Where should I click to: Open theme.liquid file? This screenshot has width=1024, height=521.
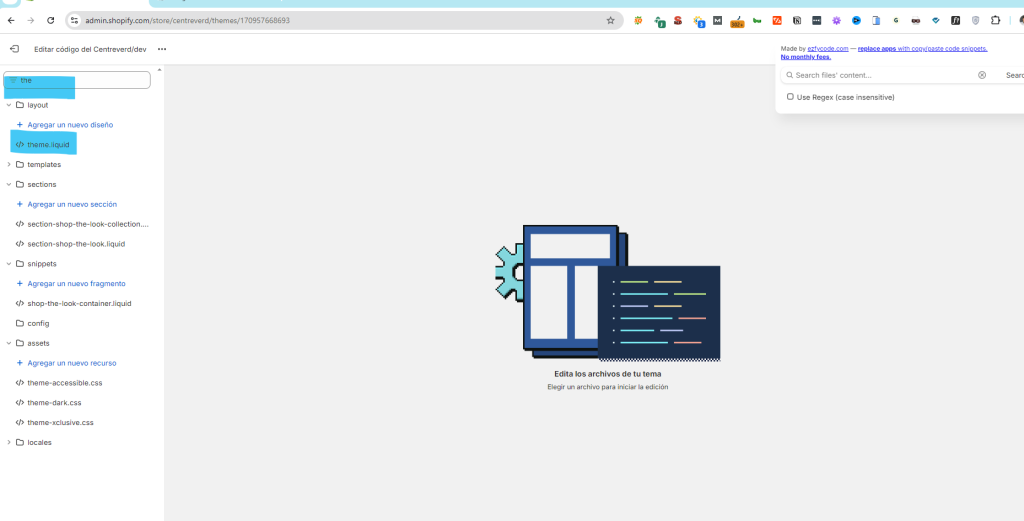point(50,145)
